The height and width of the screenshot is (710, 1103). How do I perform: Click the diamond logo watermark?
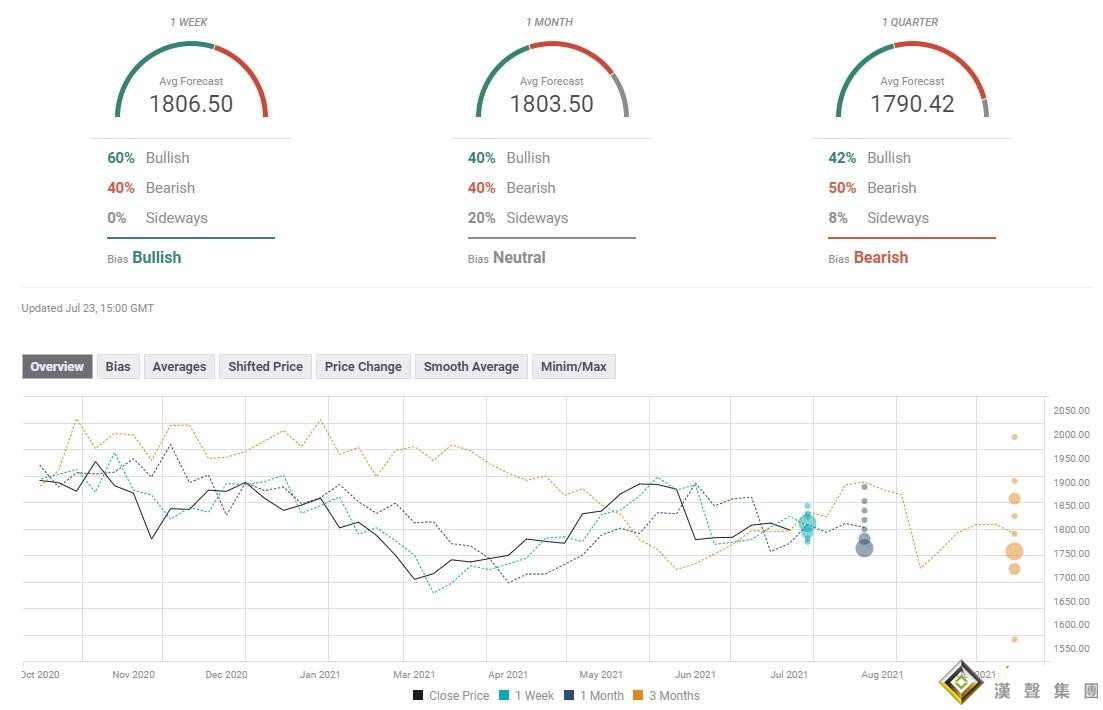coord(962,683)
